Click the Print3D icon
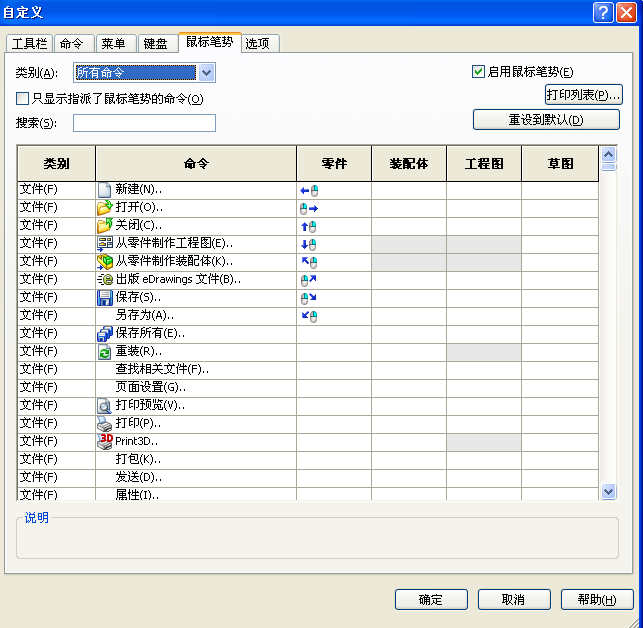 (105, 442)
